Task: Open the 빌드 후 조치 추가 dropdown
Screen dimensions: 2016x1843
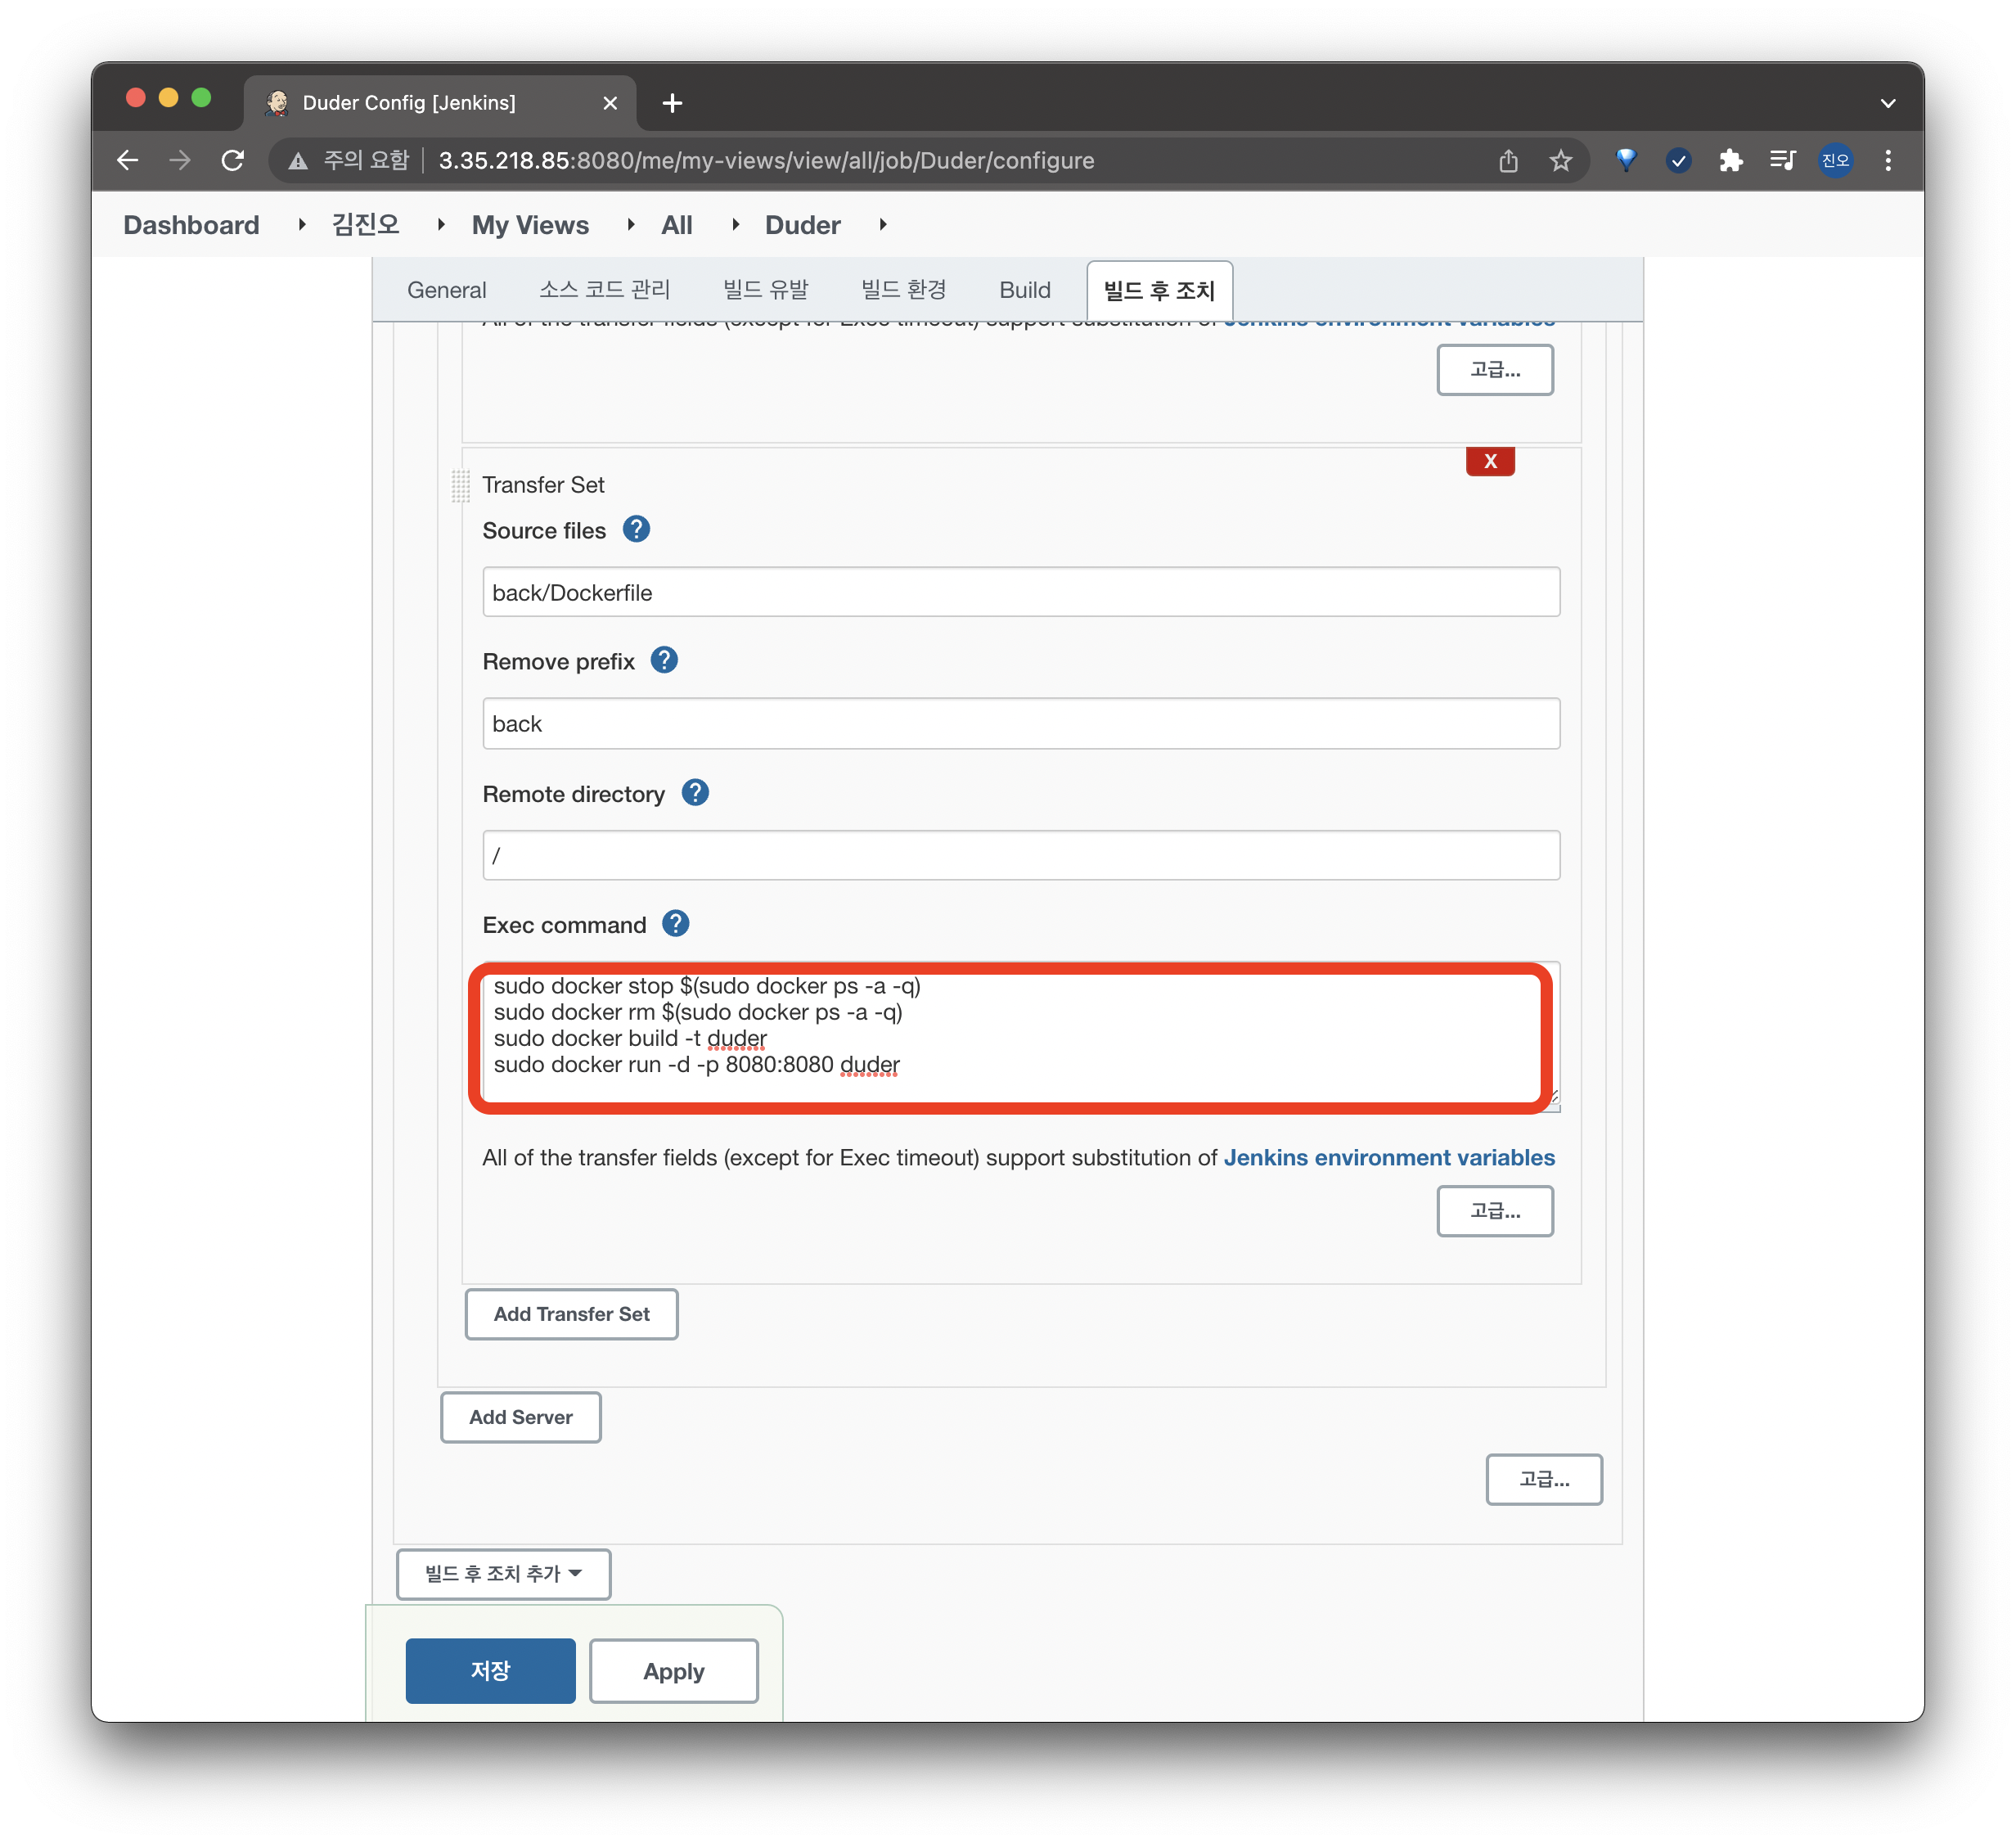Action: click(x=503, y=1574)
